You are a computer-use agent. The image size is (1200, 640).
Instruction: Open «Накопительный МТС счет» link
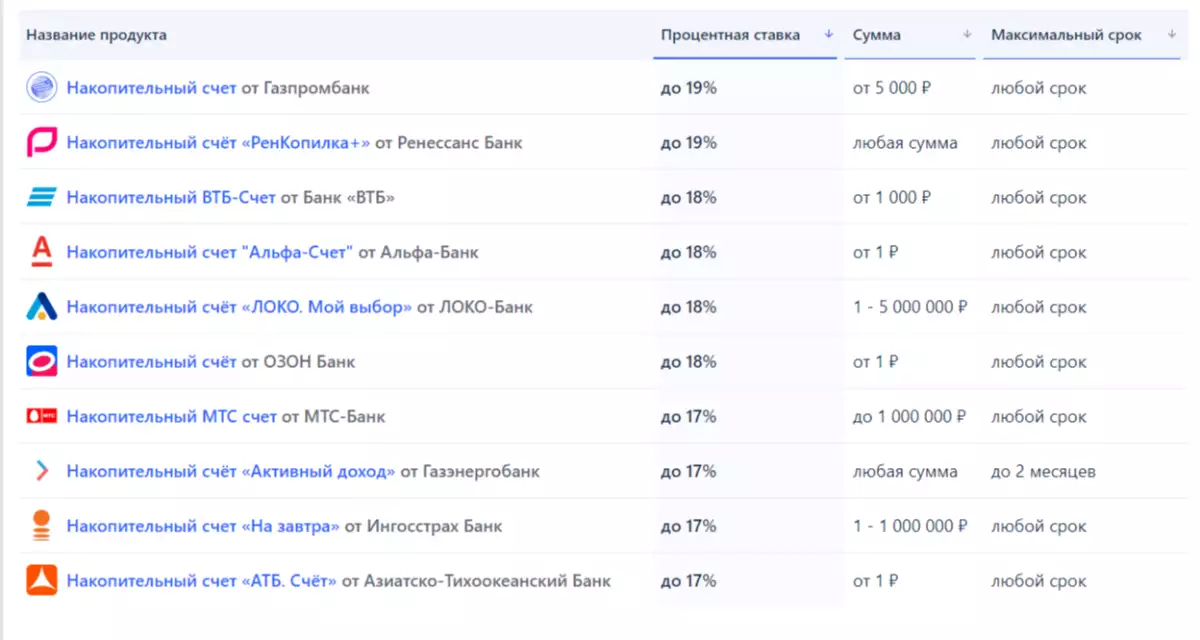click(x=171, y=417)
